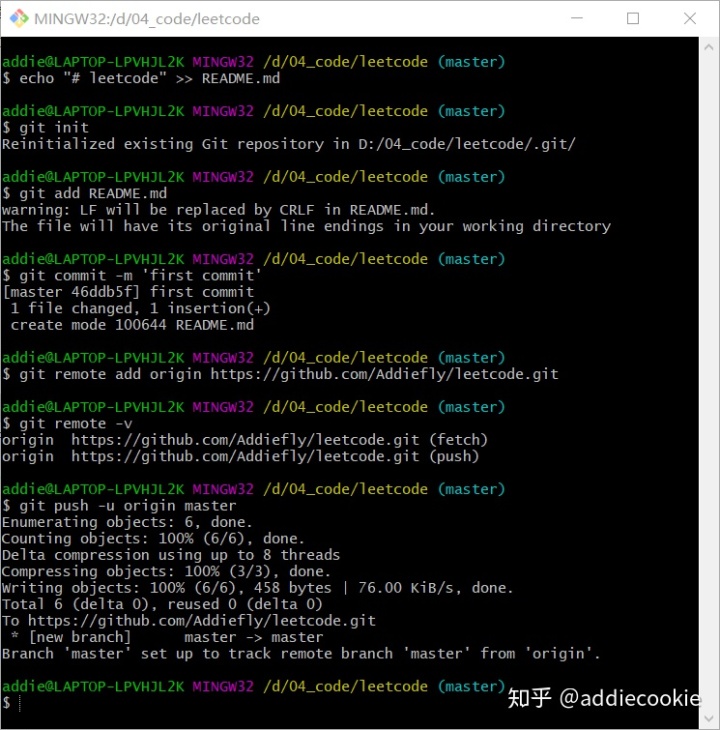Screen dimensions: 720x730
Task: Click the window title 'MINGW32:/d/04_code/leetcode'
Action: click(x=147, y=19)
